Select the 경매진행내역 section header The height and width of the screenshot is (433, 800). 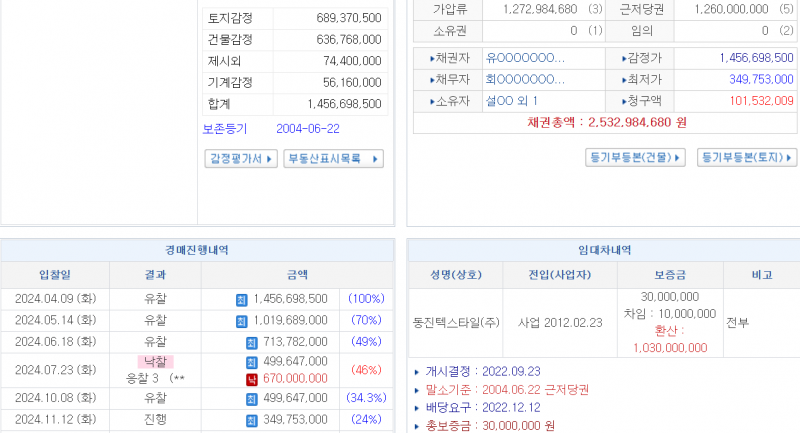[194, 250]
